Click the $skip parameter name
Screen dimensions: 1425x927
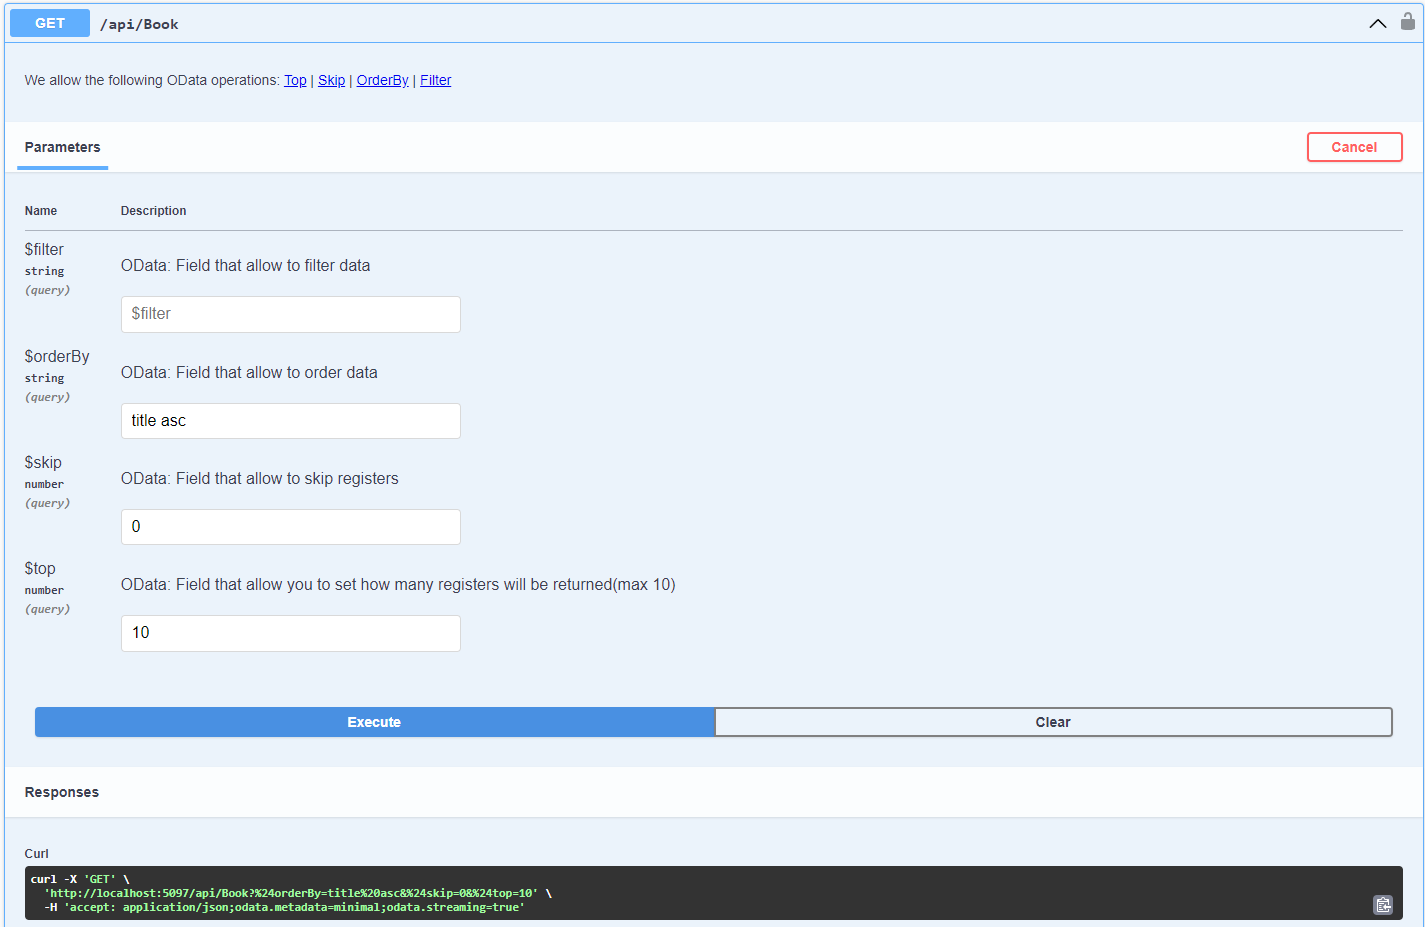[43, 462]
